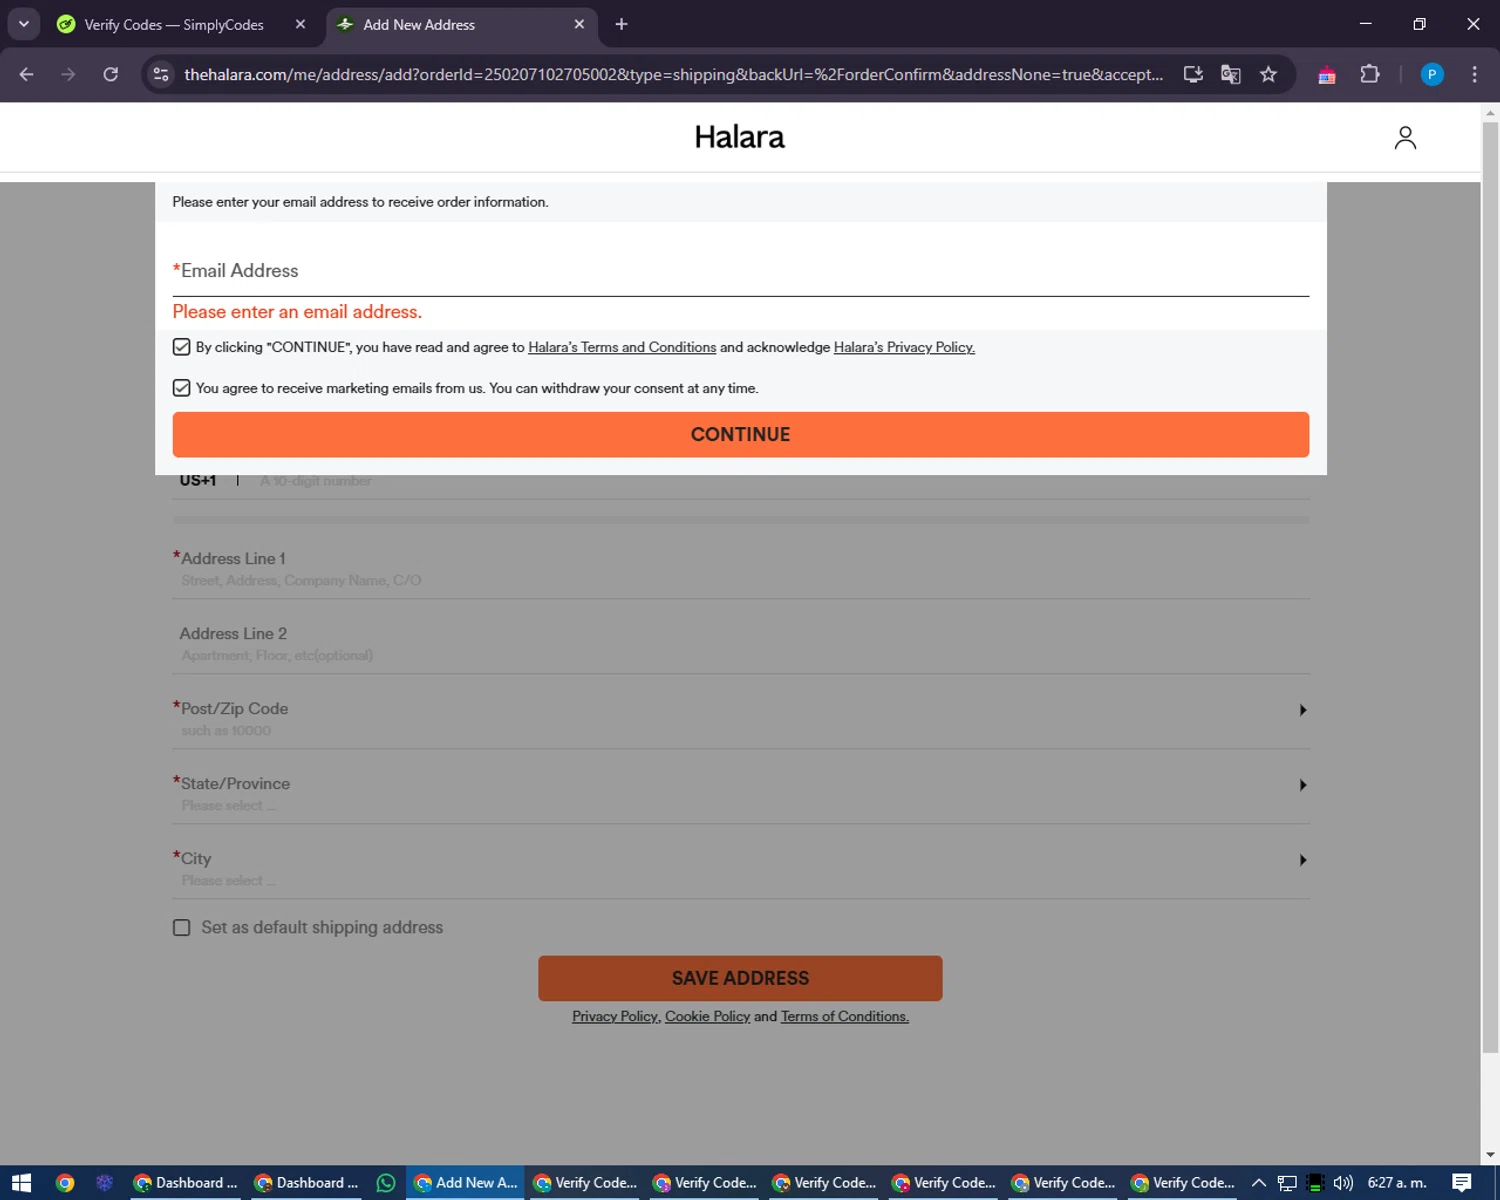
Task: Open the pink pinned extension icon
Action: [x=1327, y=75]
